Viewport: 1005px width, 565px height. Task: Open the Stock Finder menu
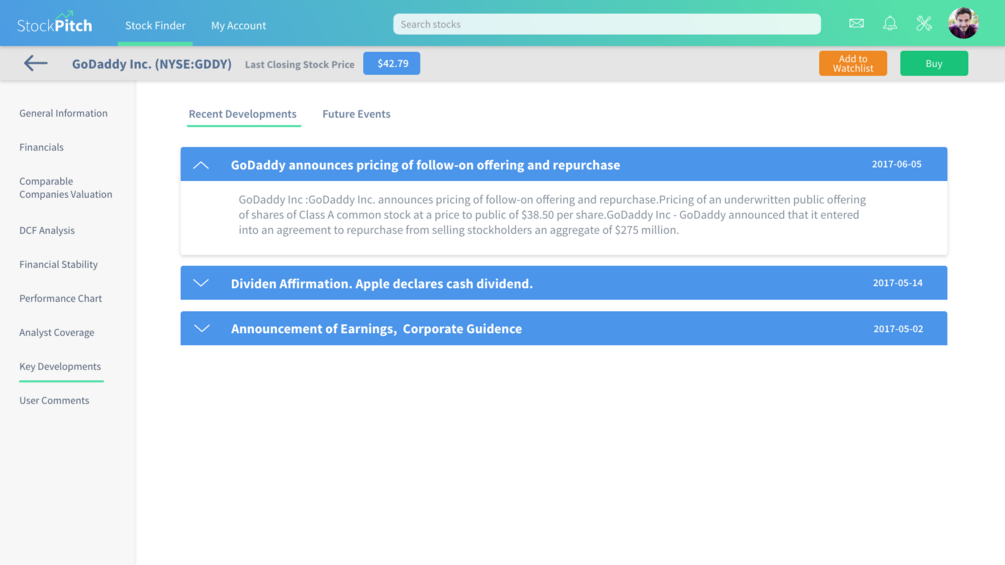(155, 26)
